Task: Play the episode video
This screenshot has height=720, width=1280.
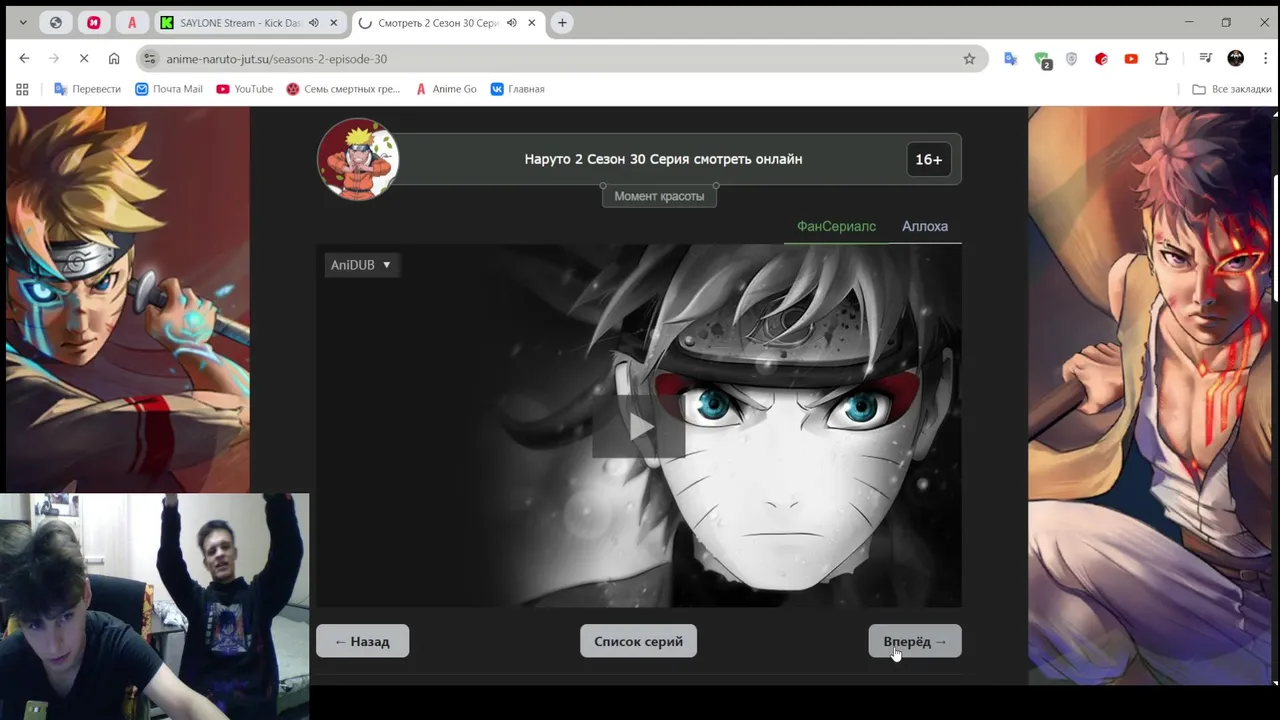Action: point(639,427)
